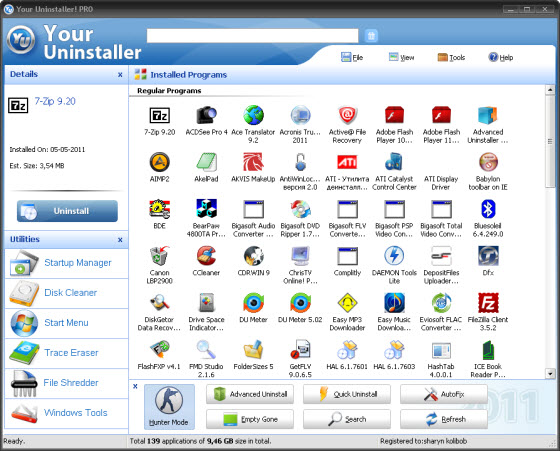Select AKVIS MakeUp icon
Screen dimensions: 560x451
[x=253, y=162]
